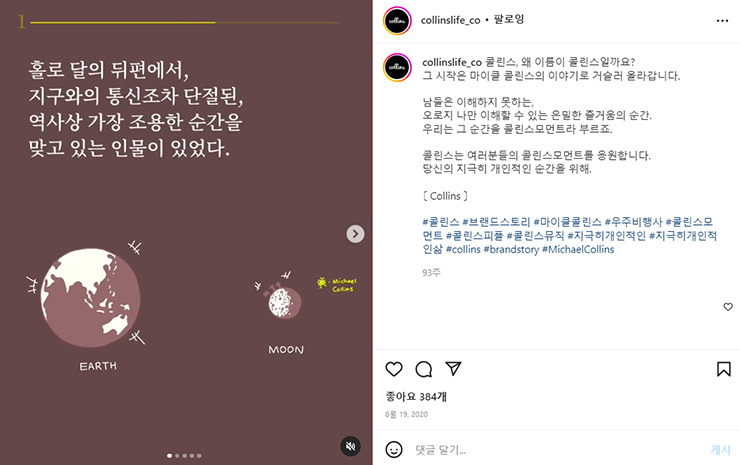This screenshot has width=740, height=465.
Task: Toggle following status next to collinslife_co
Action: click(x=509, y=19)
